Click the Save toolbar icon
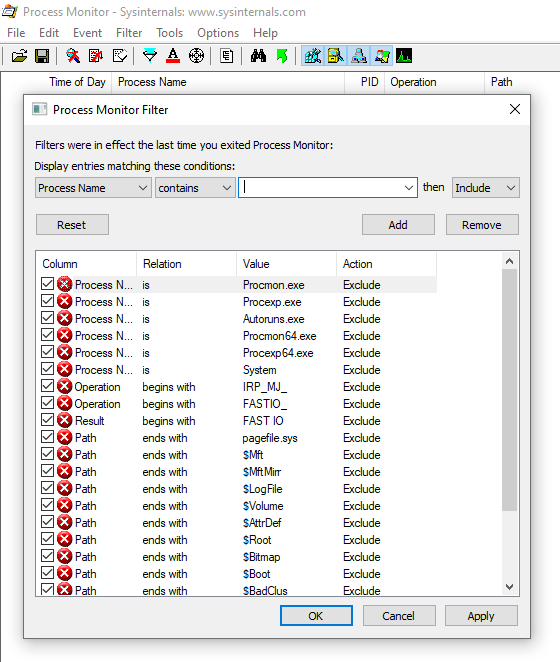Screen dimensions: 560x662 [42, 56]
